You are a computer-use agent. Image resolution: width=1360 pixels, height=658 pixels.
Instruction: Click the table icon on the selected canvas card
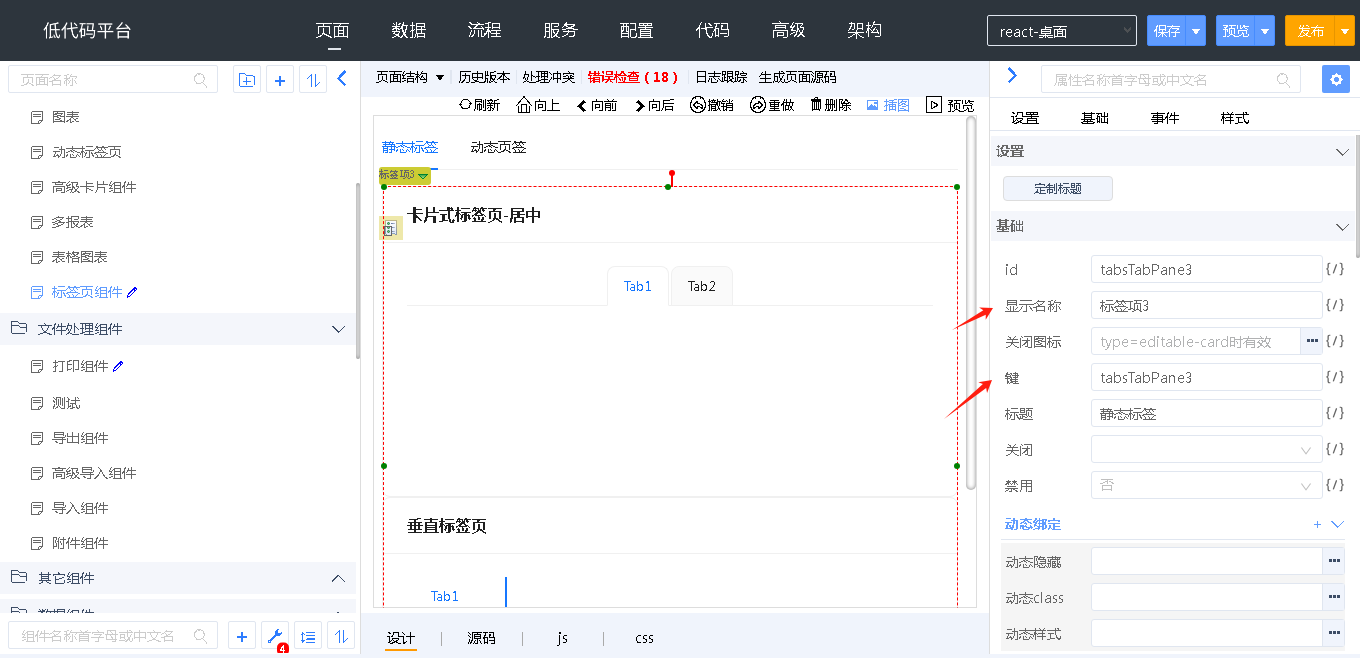coord(391,228)
